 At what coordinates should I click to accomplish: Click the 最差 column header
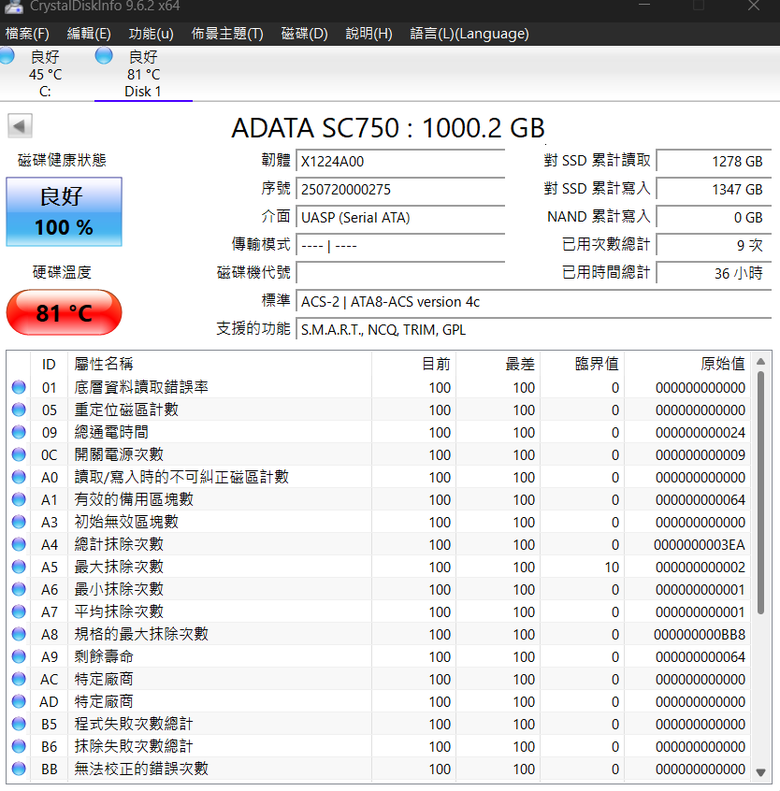(498, 364)
